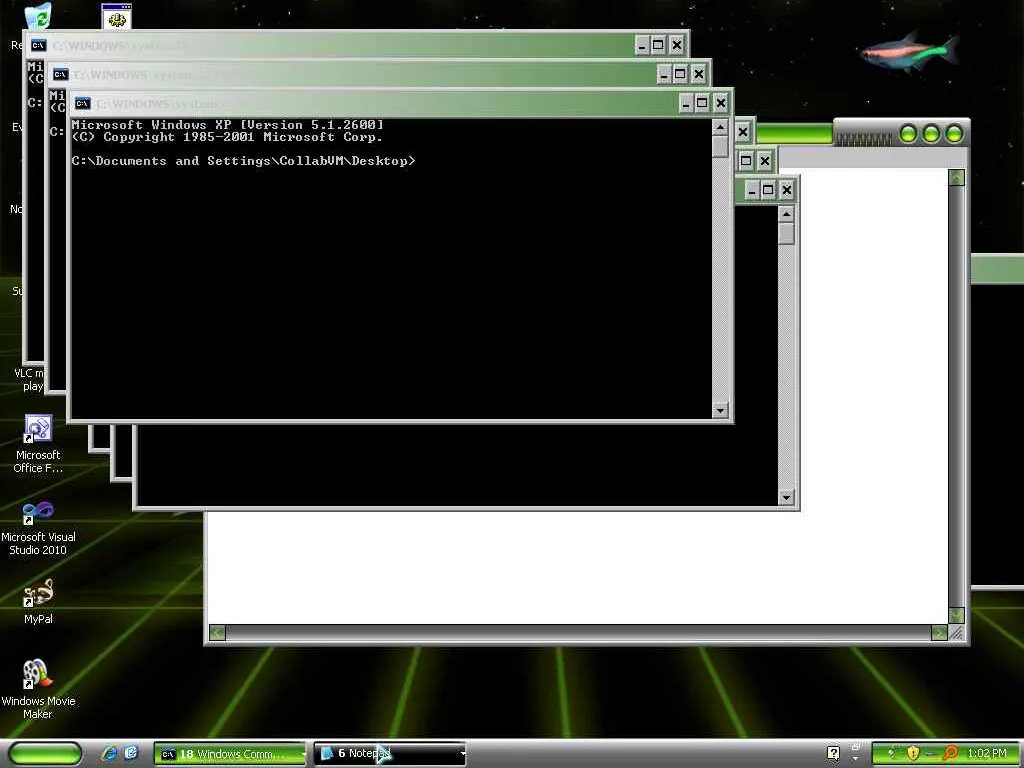Open the green Start button
1024x768 pixels.
[46, 754]
